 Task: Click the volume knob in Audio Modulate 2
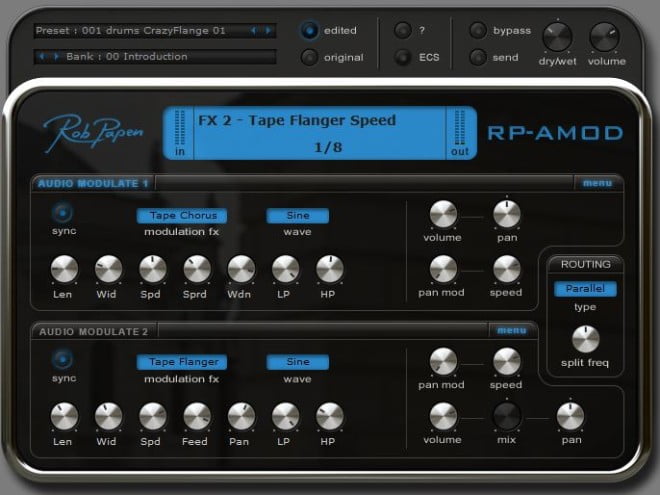pos(443,416)
